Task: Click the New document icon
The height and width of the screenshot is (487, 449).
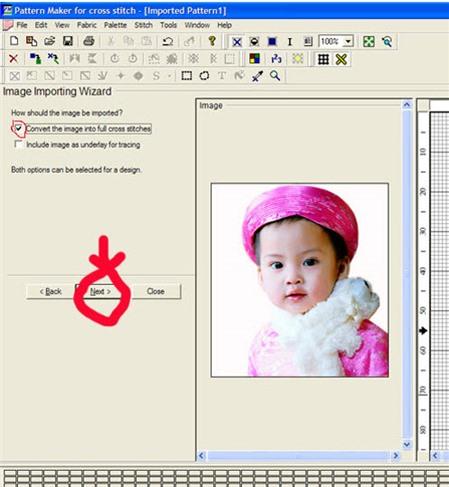Action: pos(14,41)
